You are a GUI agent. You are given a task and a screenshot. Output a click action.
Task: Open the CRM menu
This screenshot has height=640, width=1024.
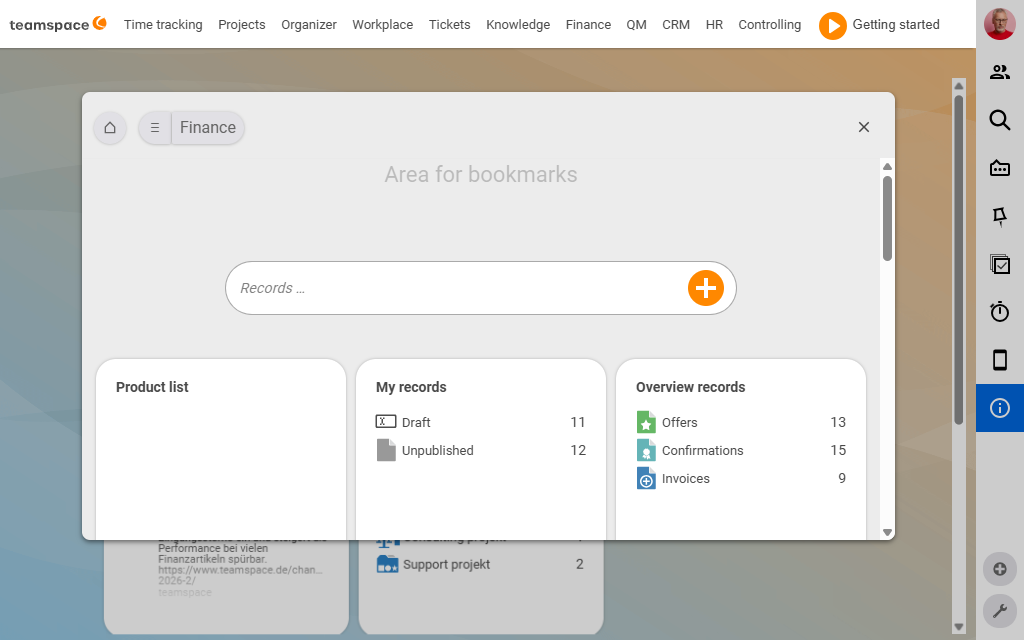(x=676, y=25)
